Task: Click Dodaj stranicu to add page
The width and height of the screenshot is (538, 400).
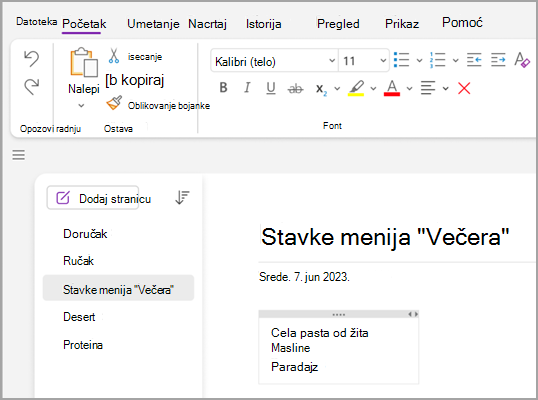Action: [93, 198]
